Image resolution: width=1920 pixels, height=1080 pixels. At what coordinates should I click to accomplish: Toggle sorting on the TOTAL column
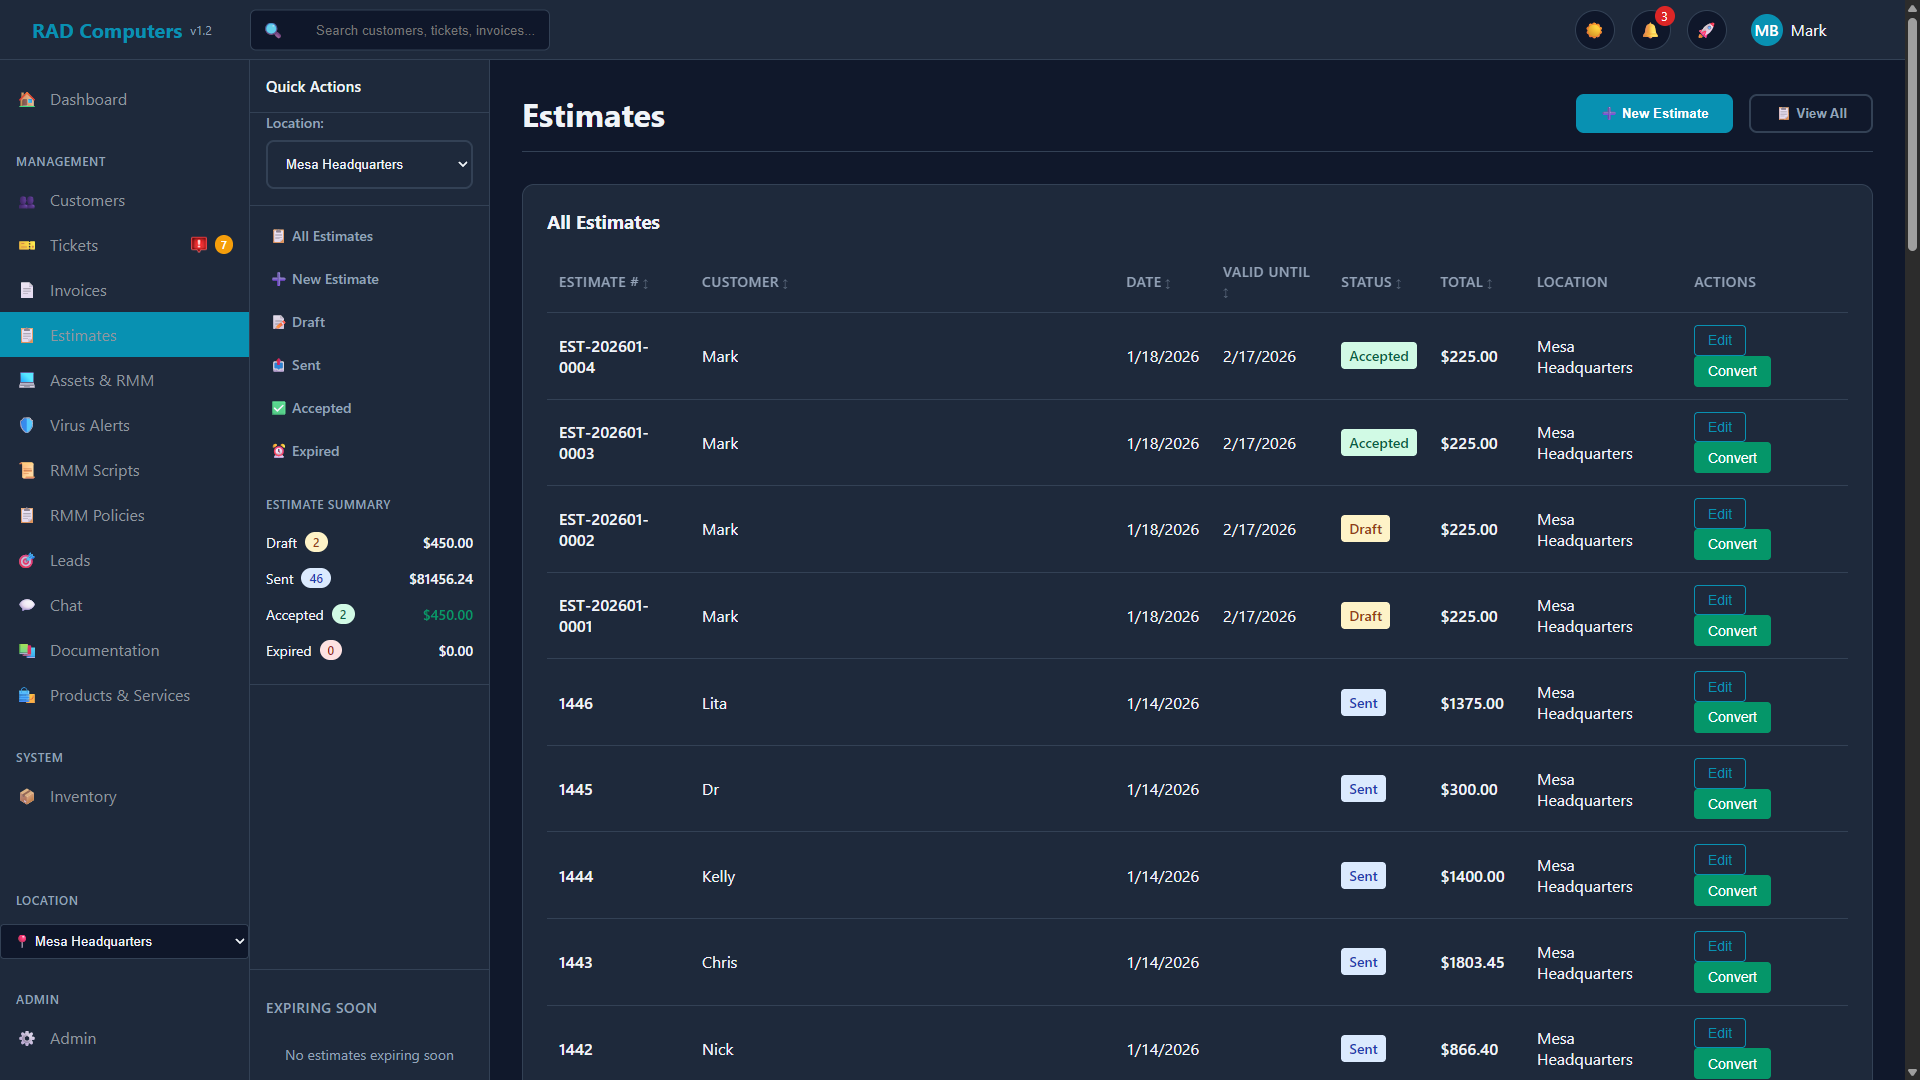click(x=1465, y=282)
